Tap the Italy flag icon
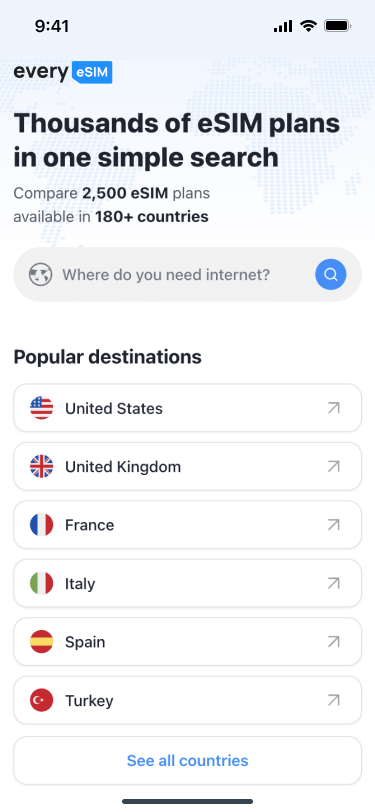375x812 pixels. tap(41, 584)
